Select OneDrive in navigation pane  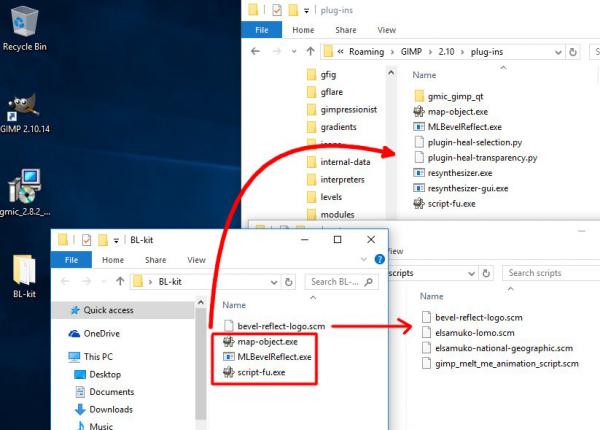click(x=94, y=333)
